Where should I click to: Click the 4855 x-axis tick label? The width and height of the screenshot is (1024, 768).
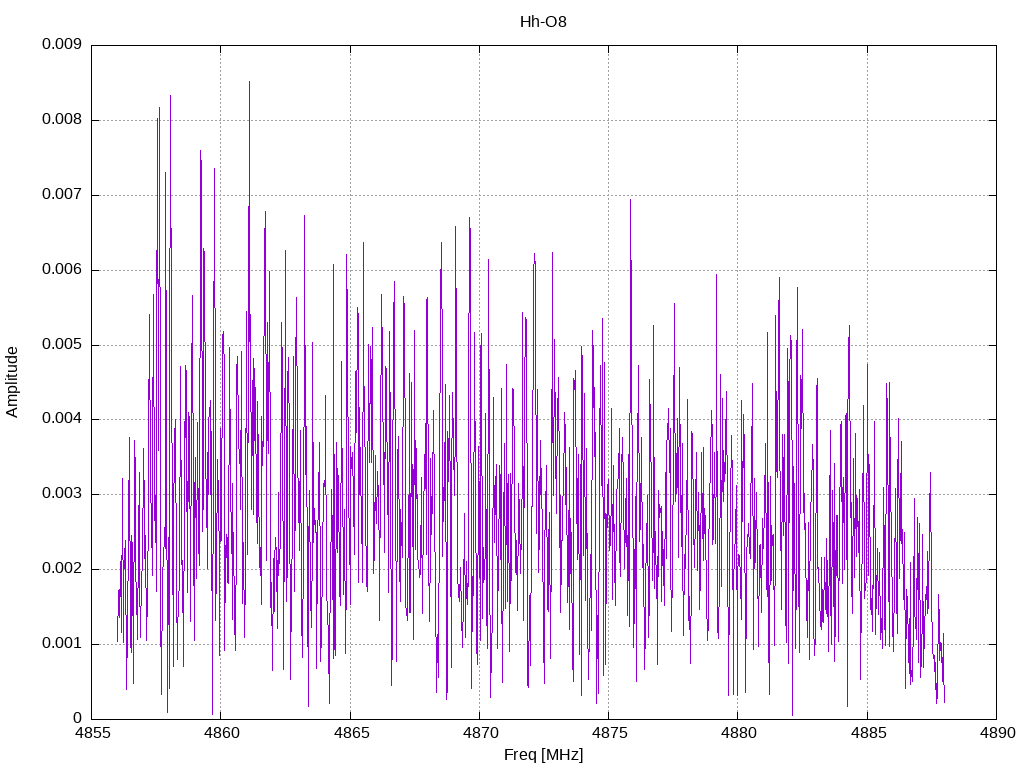[x=91, y=733]
